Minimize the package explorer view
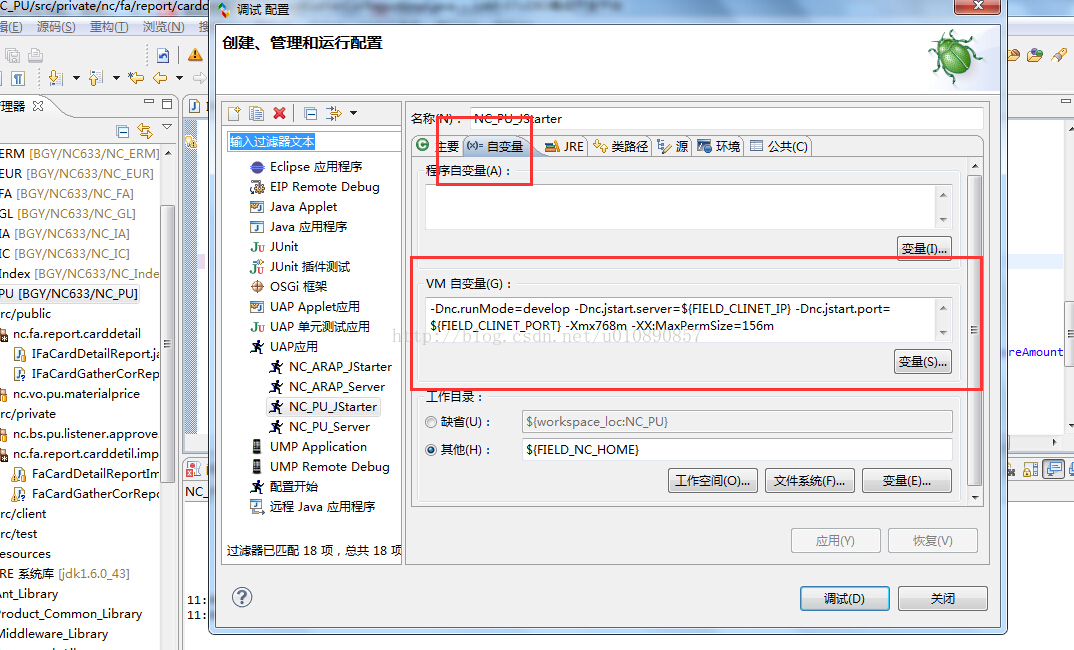Viewport: 1074px width, 650px height. click(149, 102)
